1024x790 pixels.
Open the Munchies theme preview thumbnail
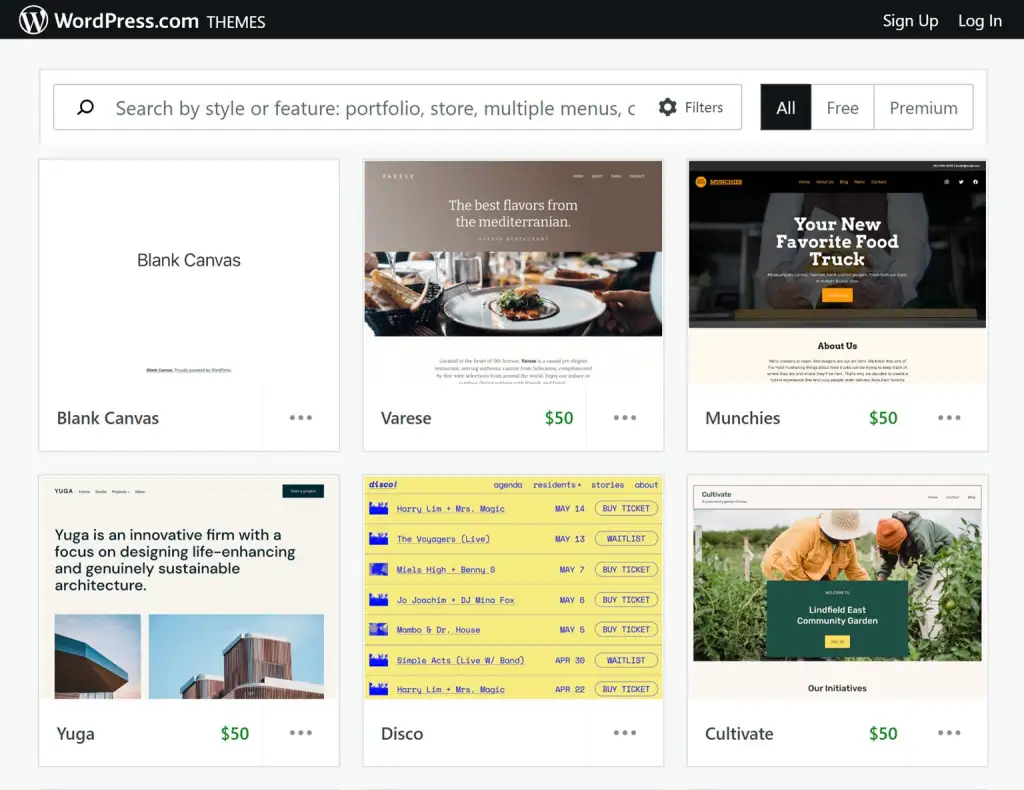[x=837, y=272]
